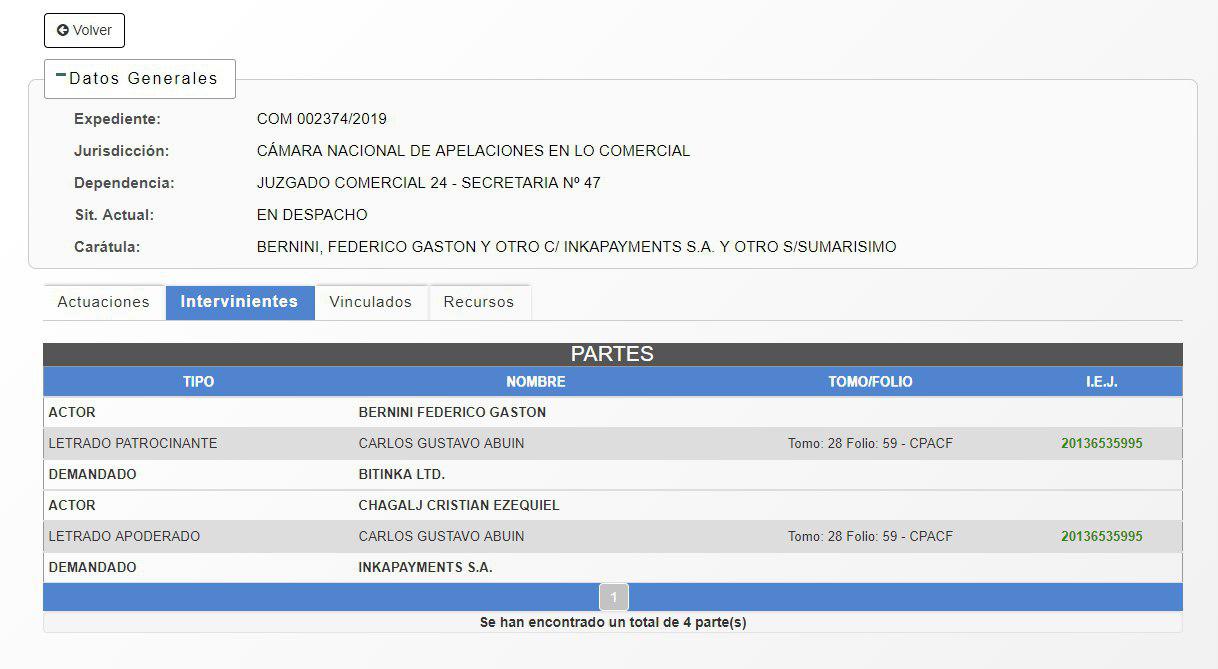Screen dimensions: 1218x669
Task: Select CHAGALJ CRISTIAN EZEQUIEL name cell
Action: click(459, 505)
